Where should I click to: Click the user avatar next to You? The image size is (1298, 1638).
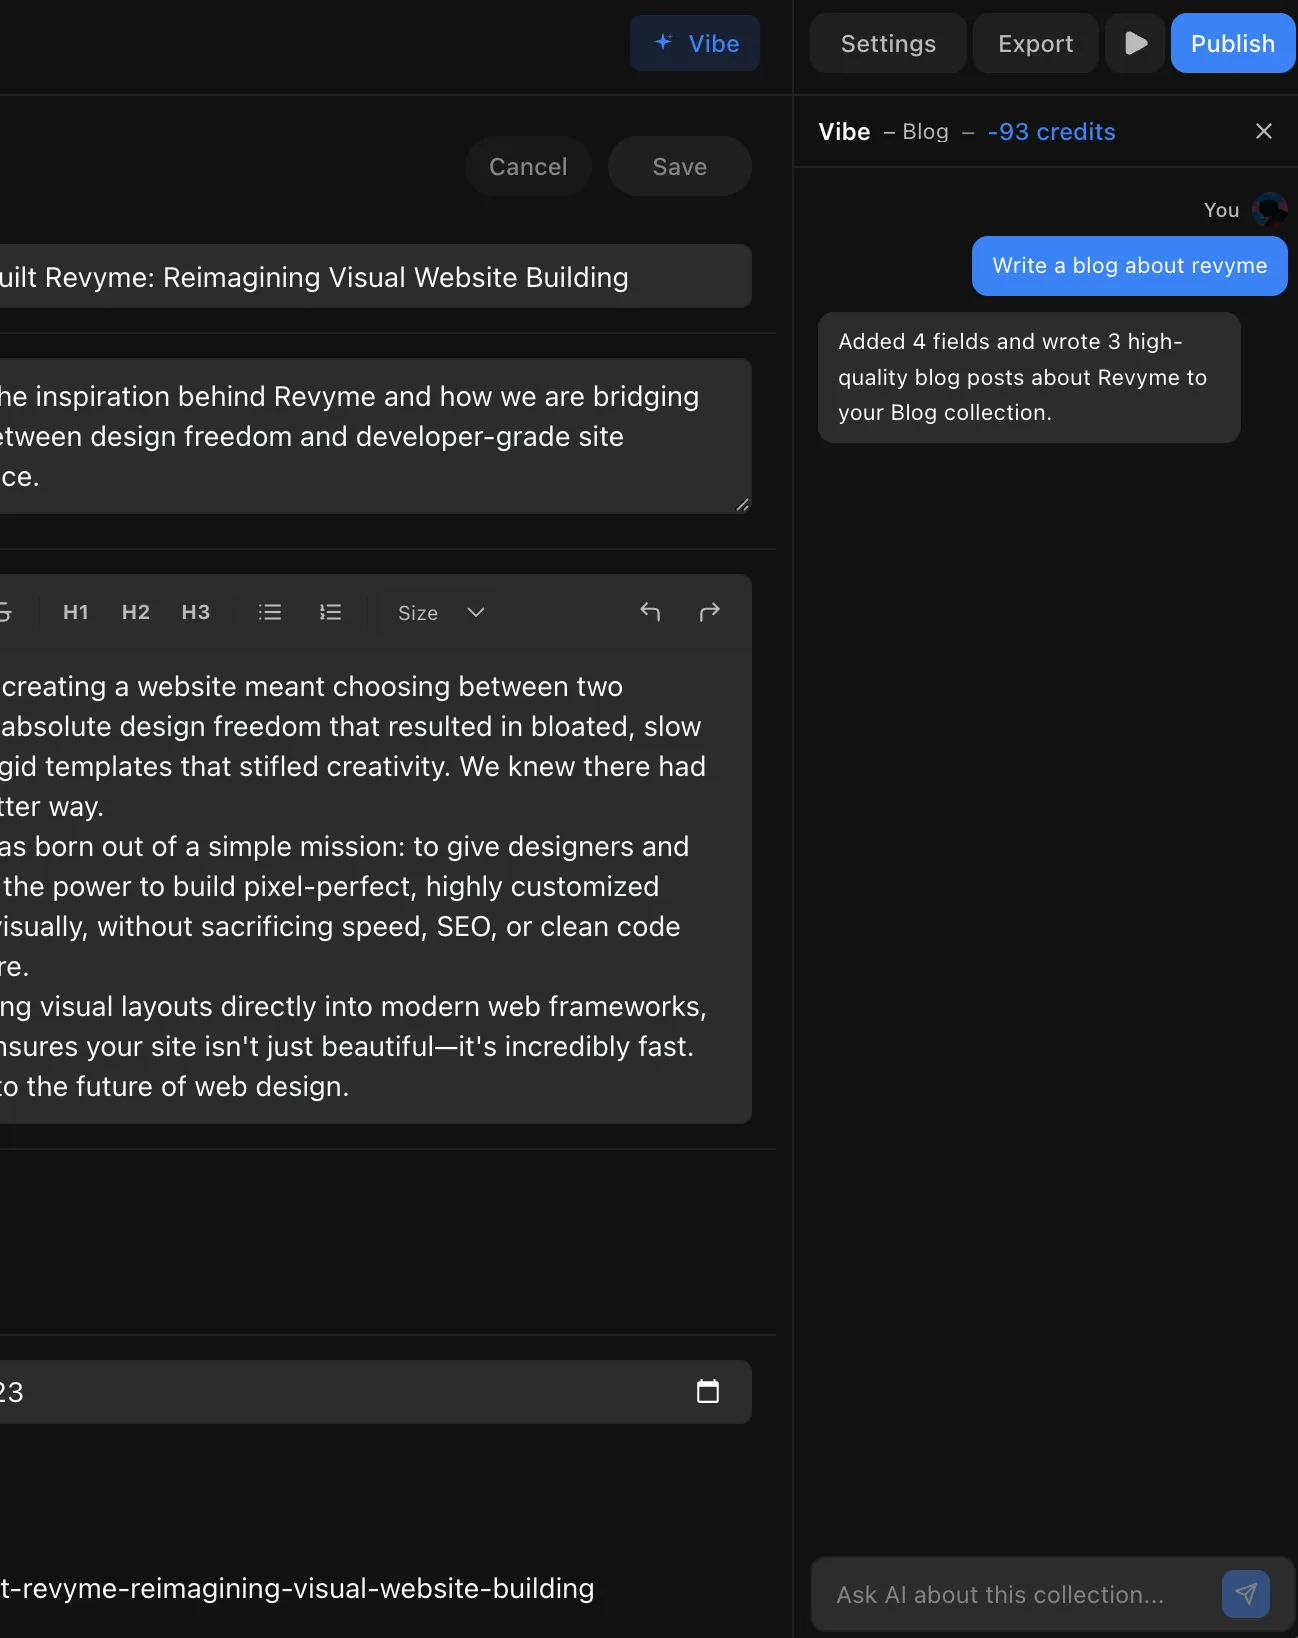point(1269,210)
